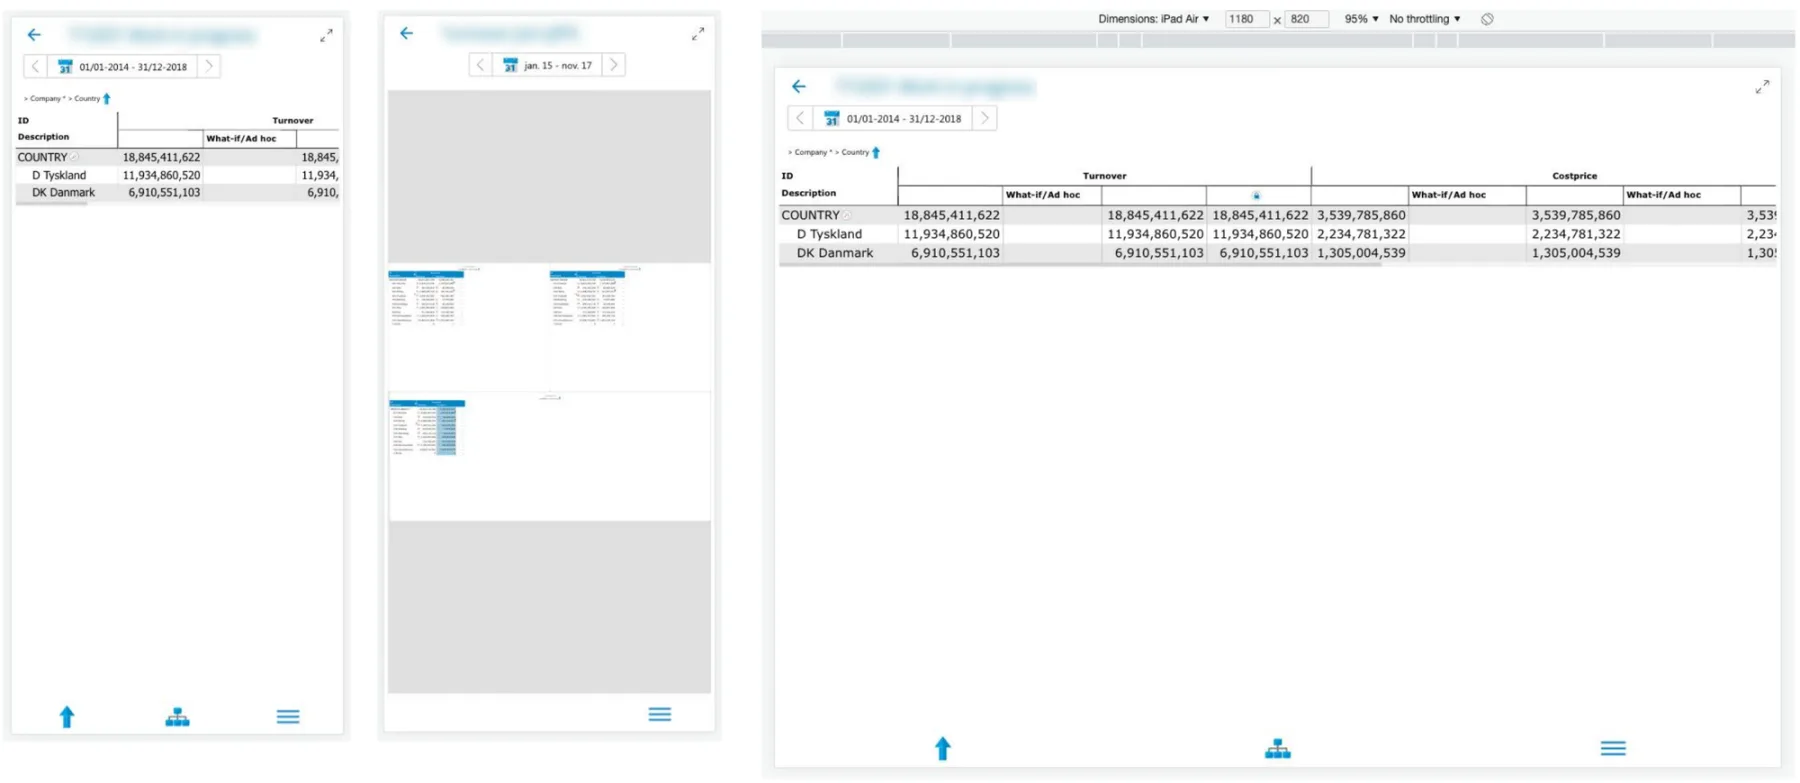Click the Company breadcrumb in the iPad Air view
1800x783 pixels.
(x=811, y=153)
